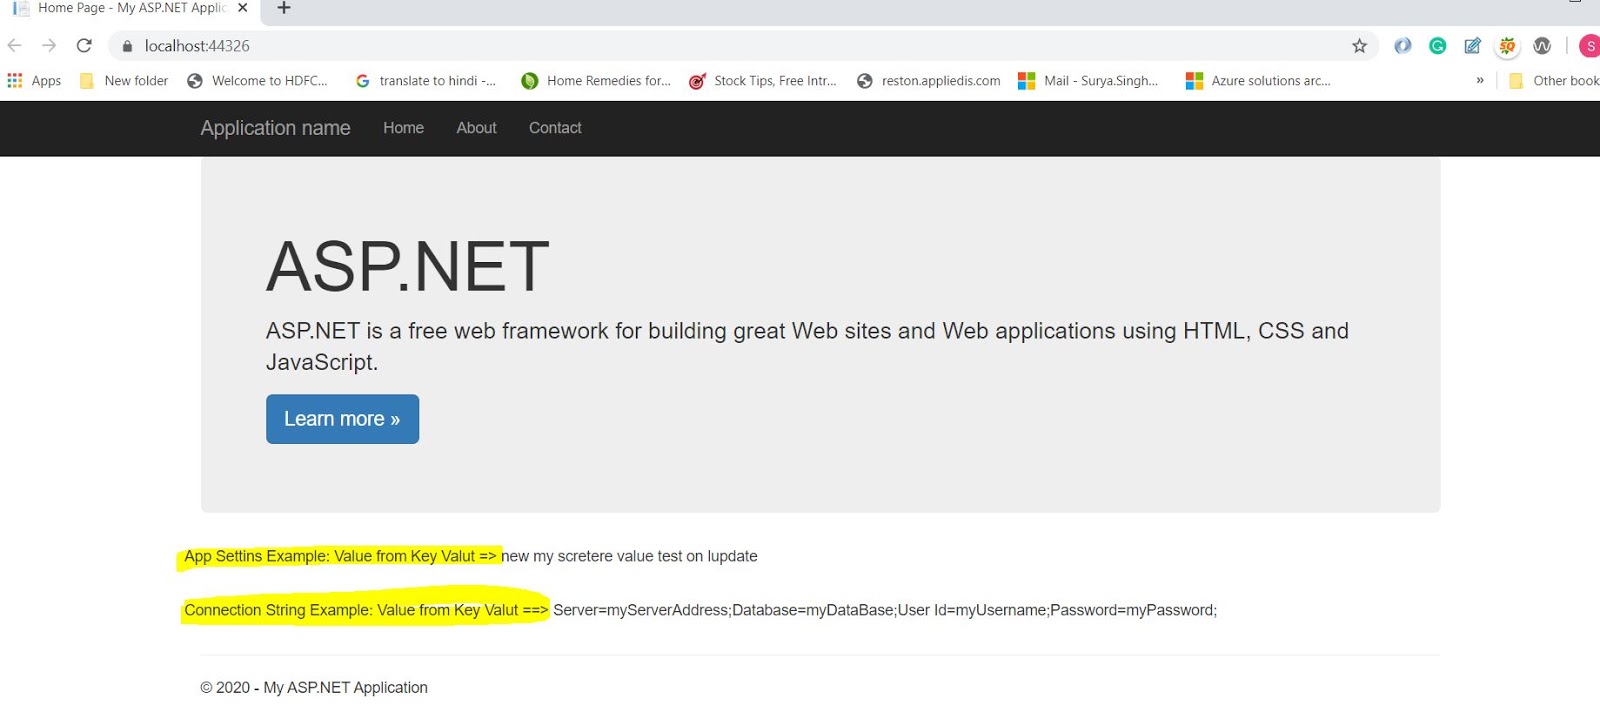Close the Home Page browser tab

click(242, 8)
